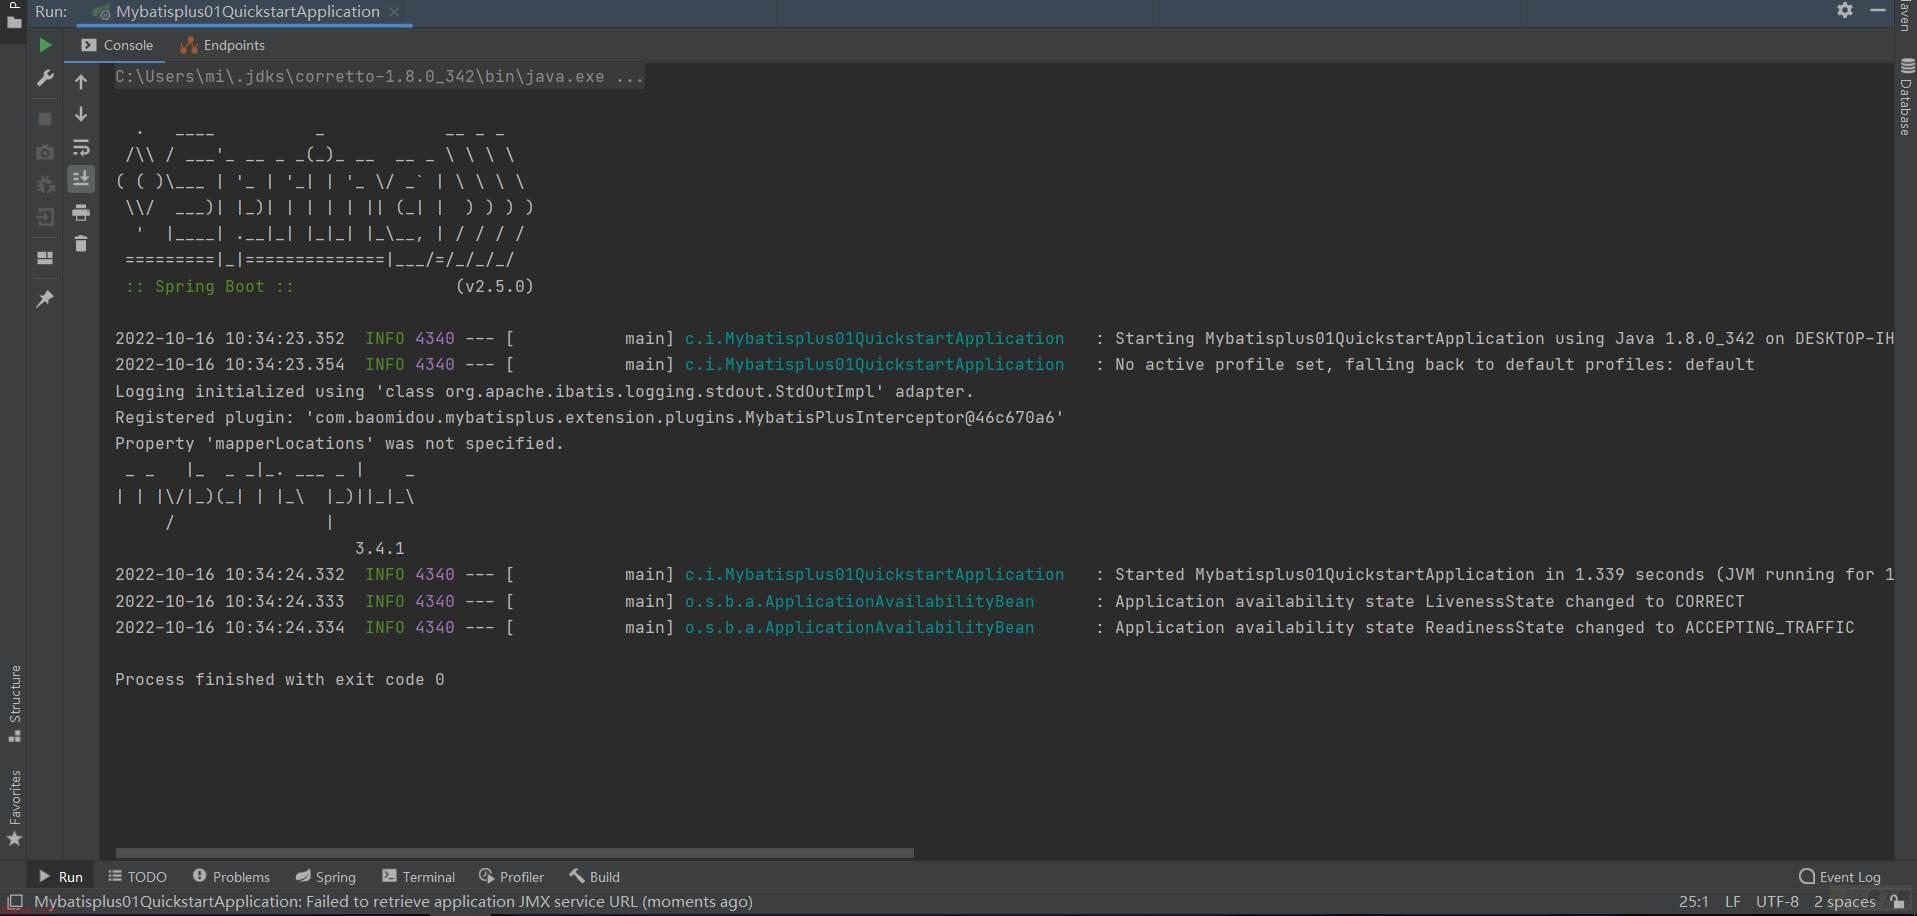This screenshot has height=916, width=1917.
Task: Clear console output with the trash icon
Action: pyautogui.click(x=81, y=244)
